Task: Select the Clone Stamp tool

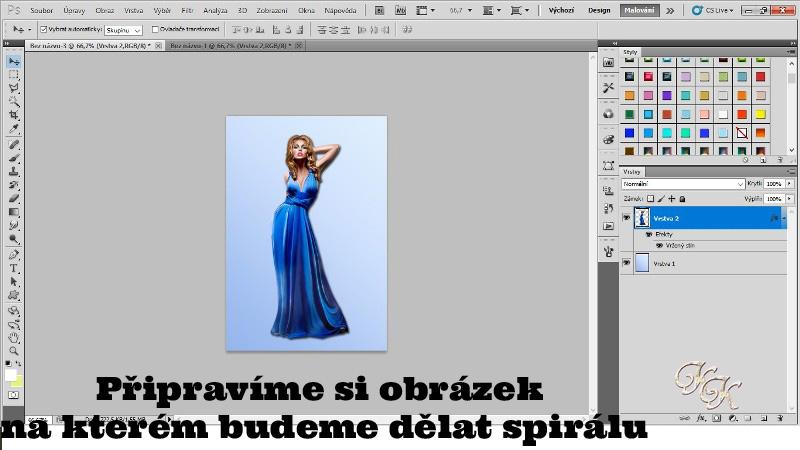Action: click(x=14, y=171)
